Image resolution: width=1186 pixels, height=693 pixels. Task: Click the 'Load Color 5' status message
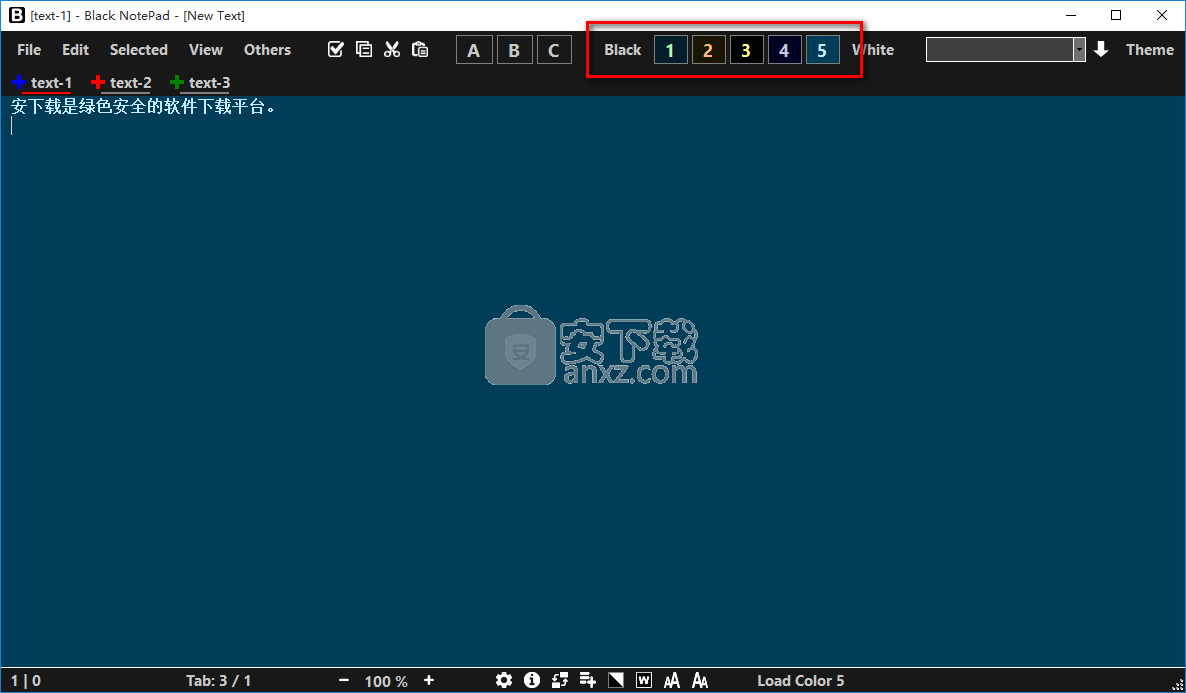coord(800,681)
